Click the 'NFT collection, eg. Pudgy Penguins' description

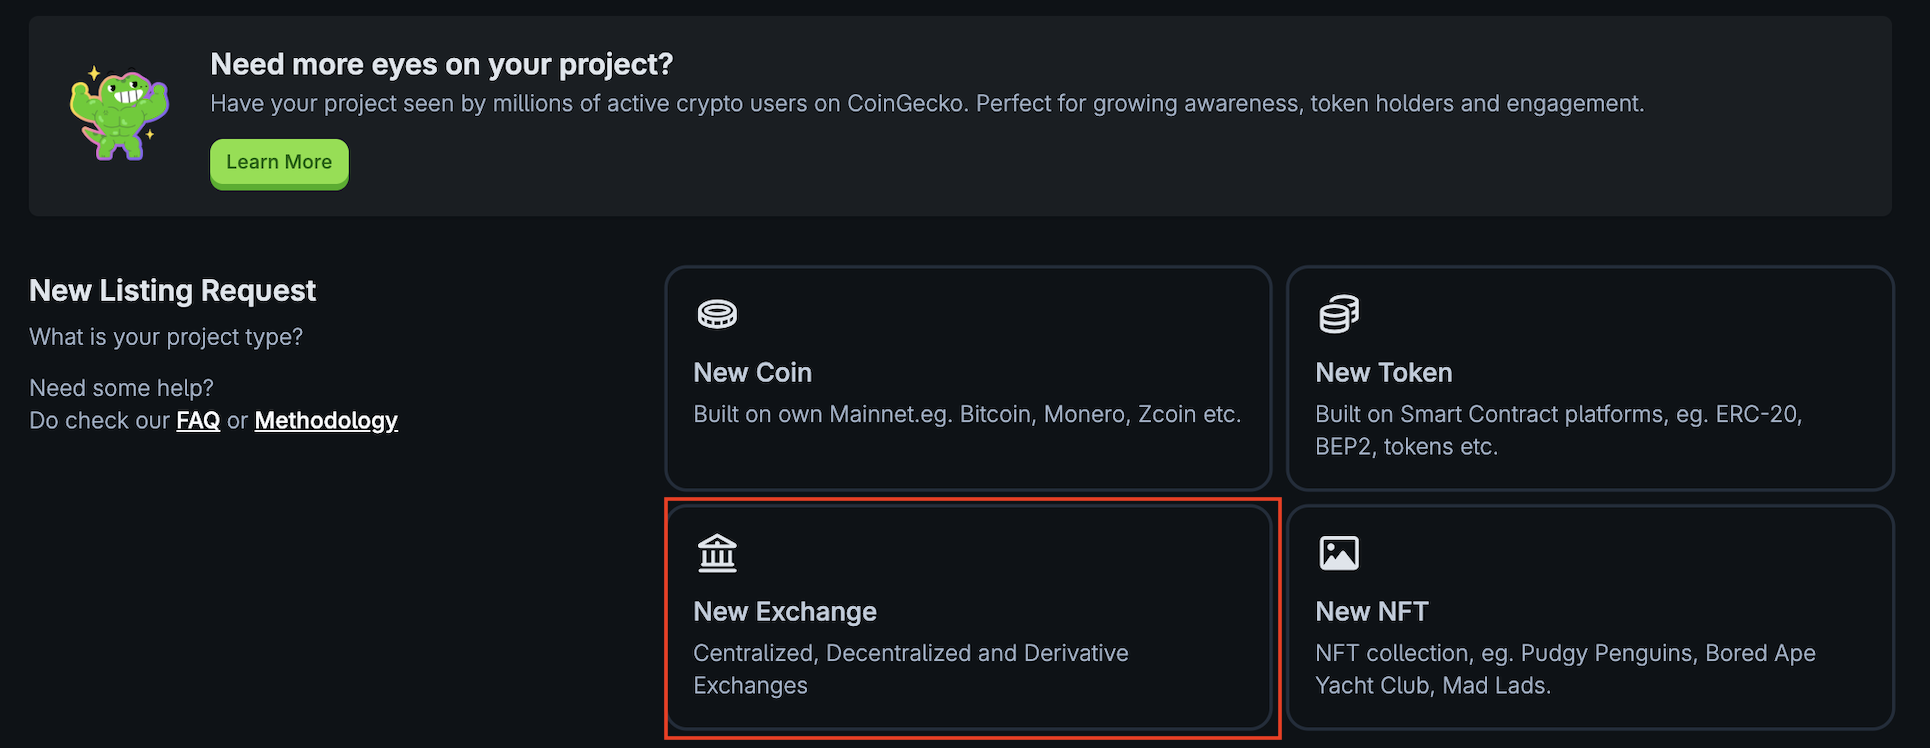(1565, 669)
